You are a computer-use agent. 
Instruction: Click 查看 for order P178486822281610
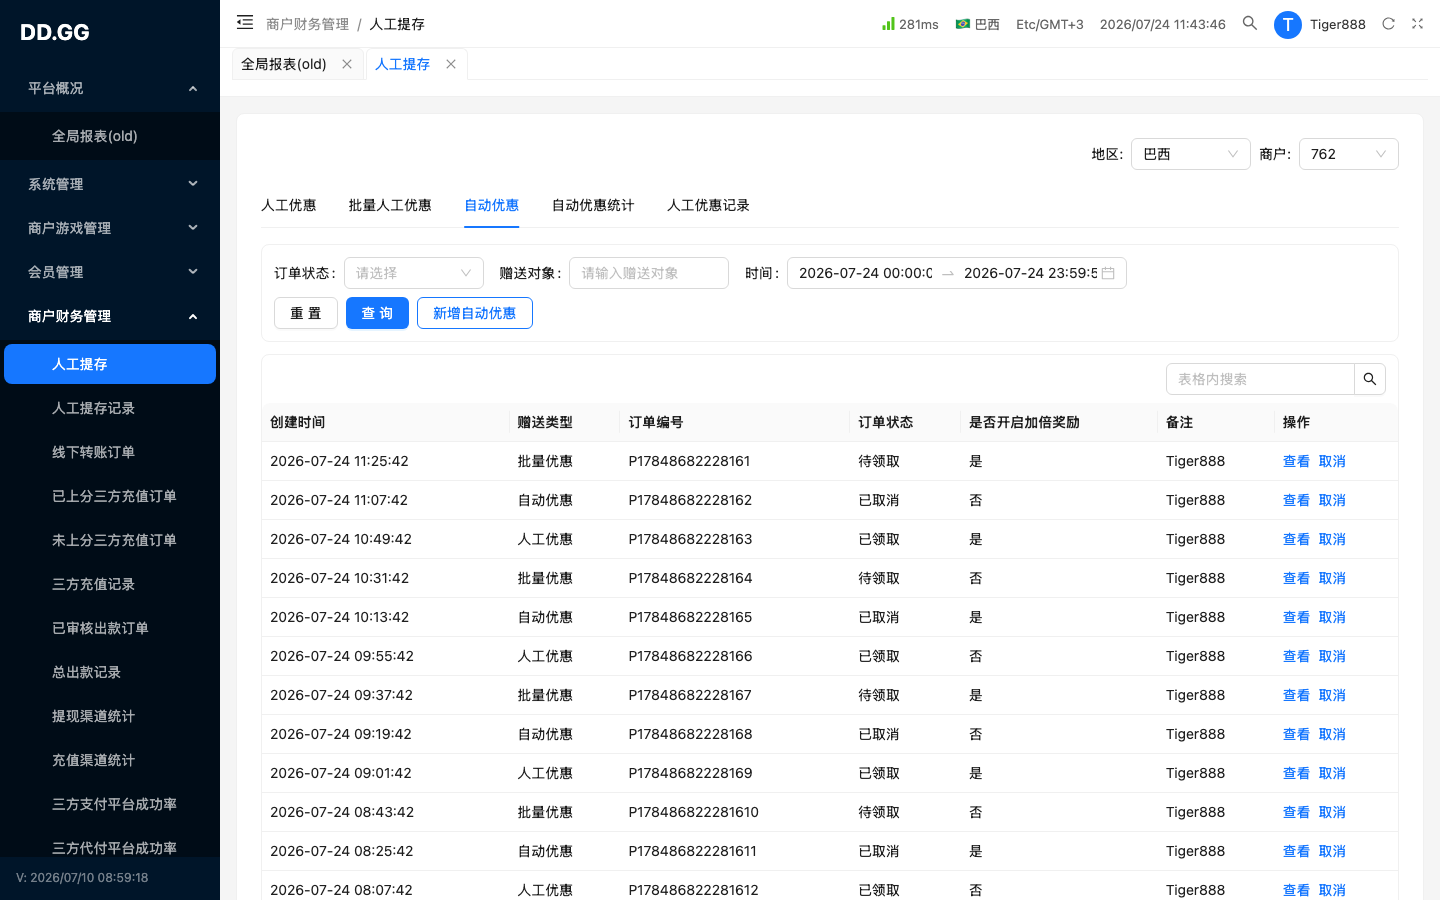1296,812
